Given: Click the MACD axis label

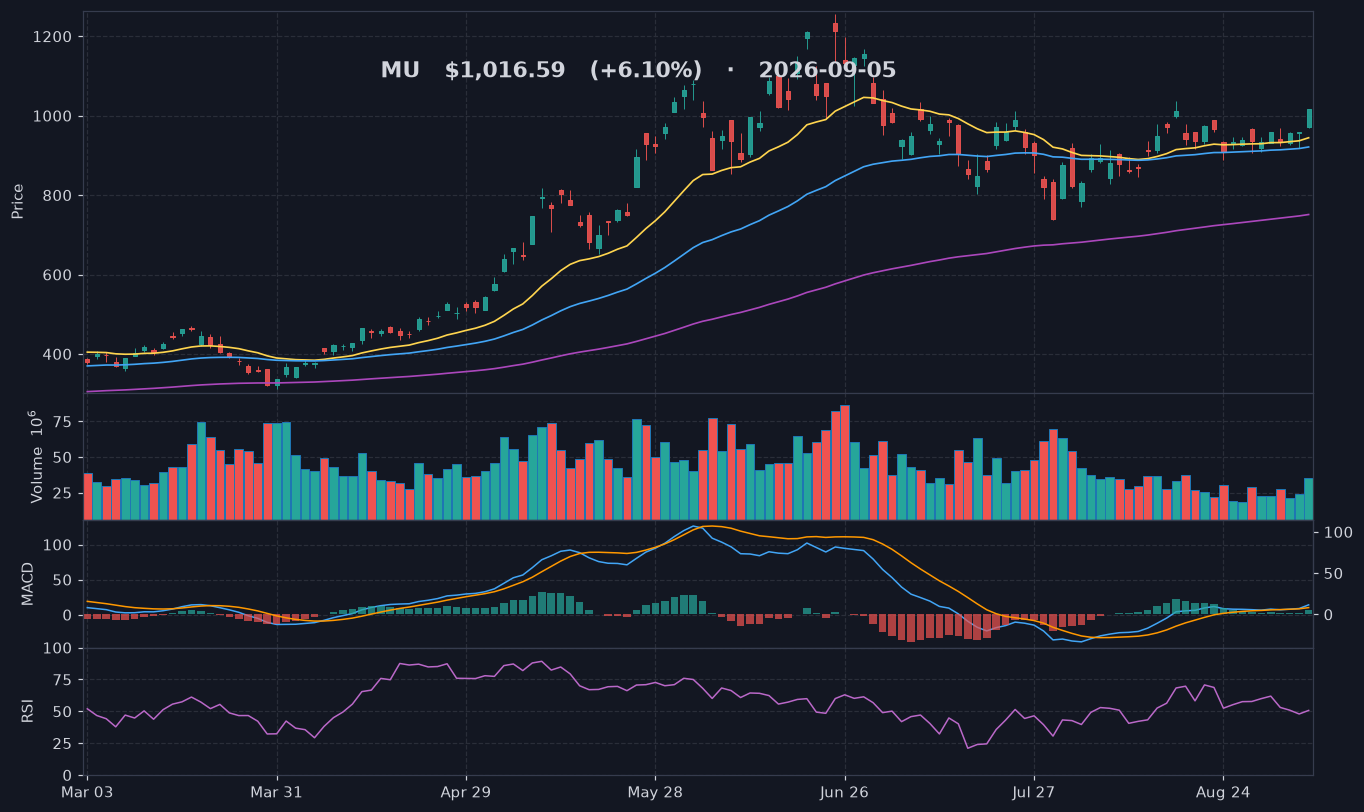Looking at the screenshot, I should 28,583.
